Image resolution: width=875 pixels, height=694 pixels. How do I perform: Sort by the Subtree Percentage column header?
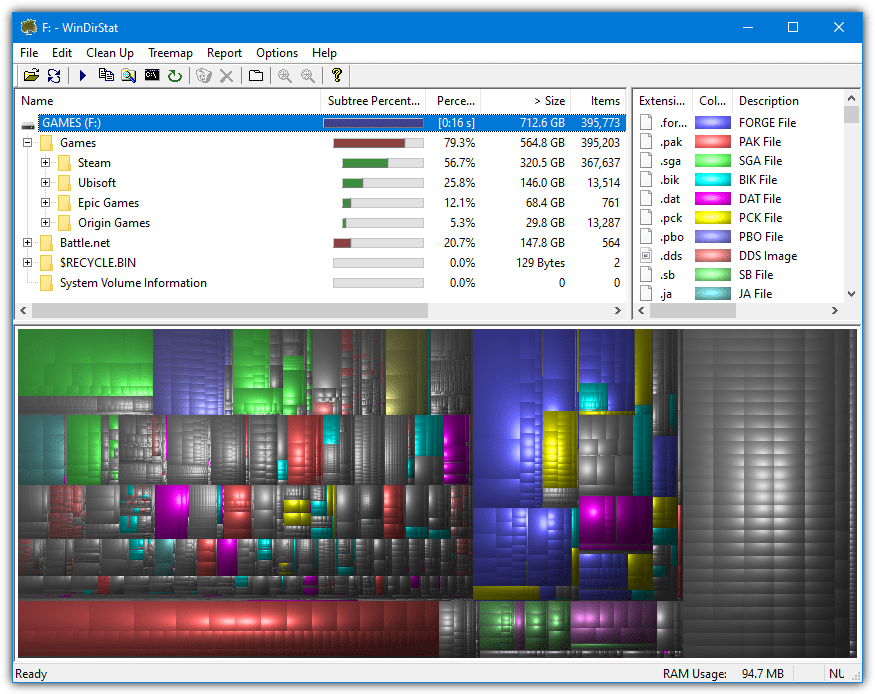pos(373,101)
